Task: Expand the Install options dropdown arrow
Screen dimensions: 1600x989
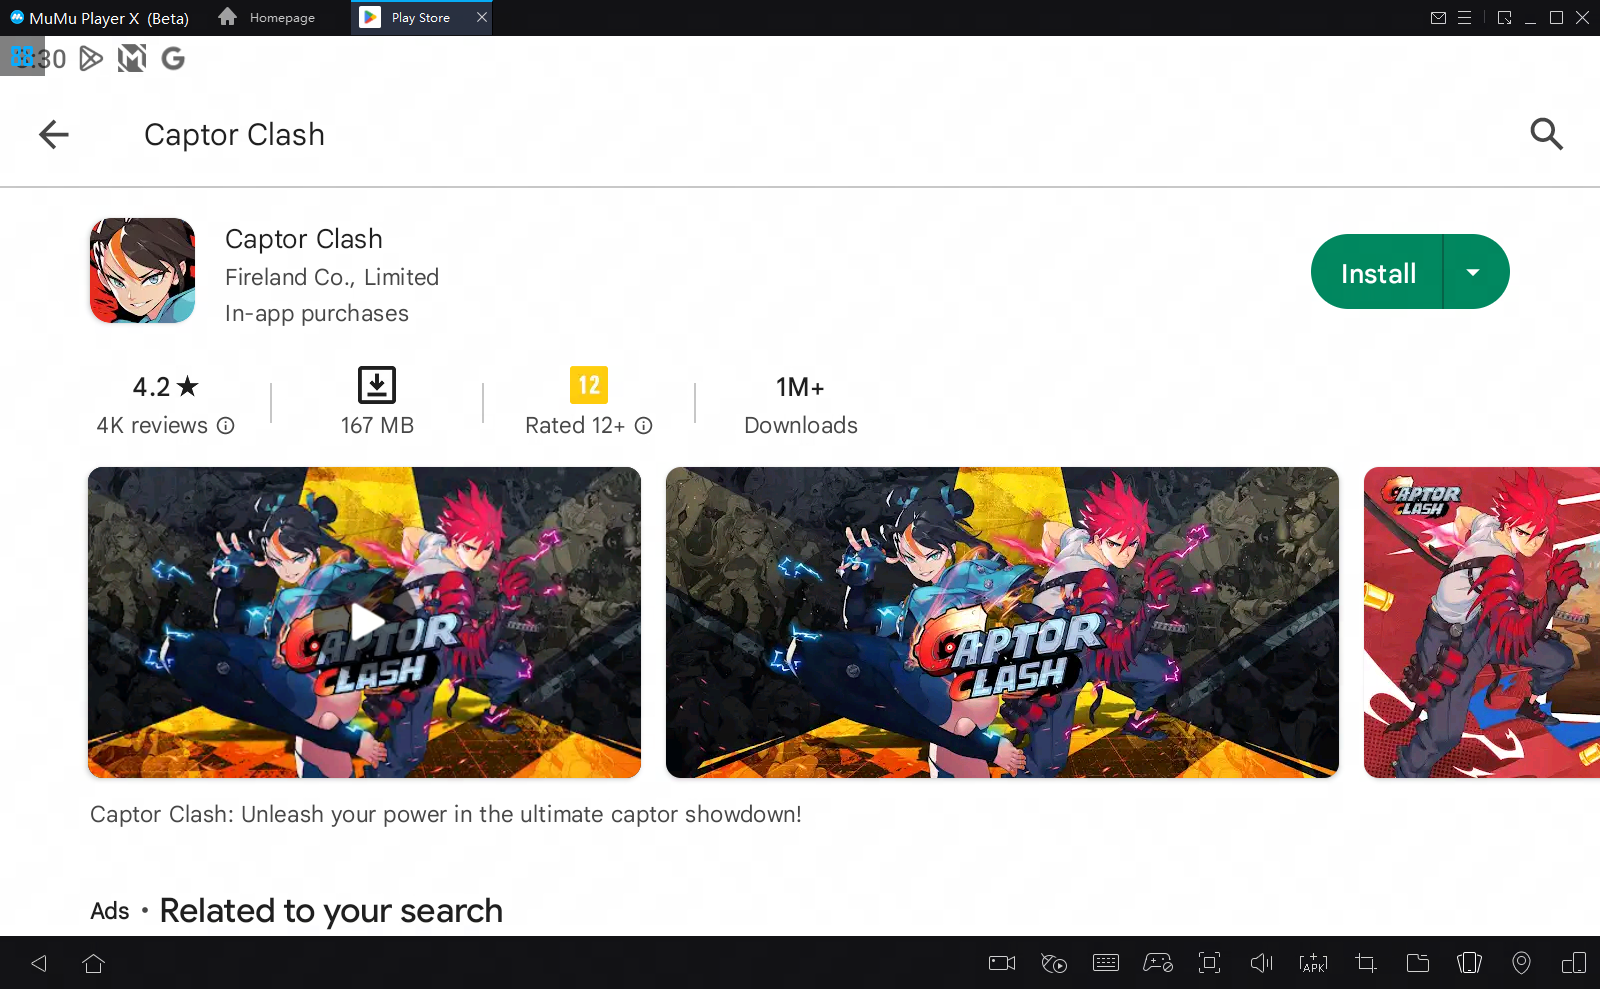Action: click(x=1473, y=273)
